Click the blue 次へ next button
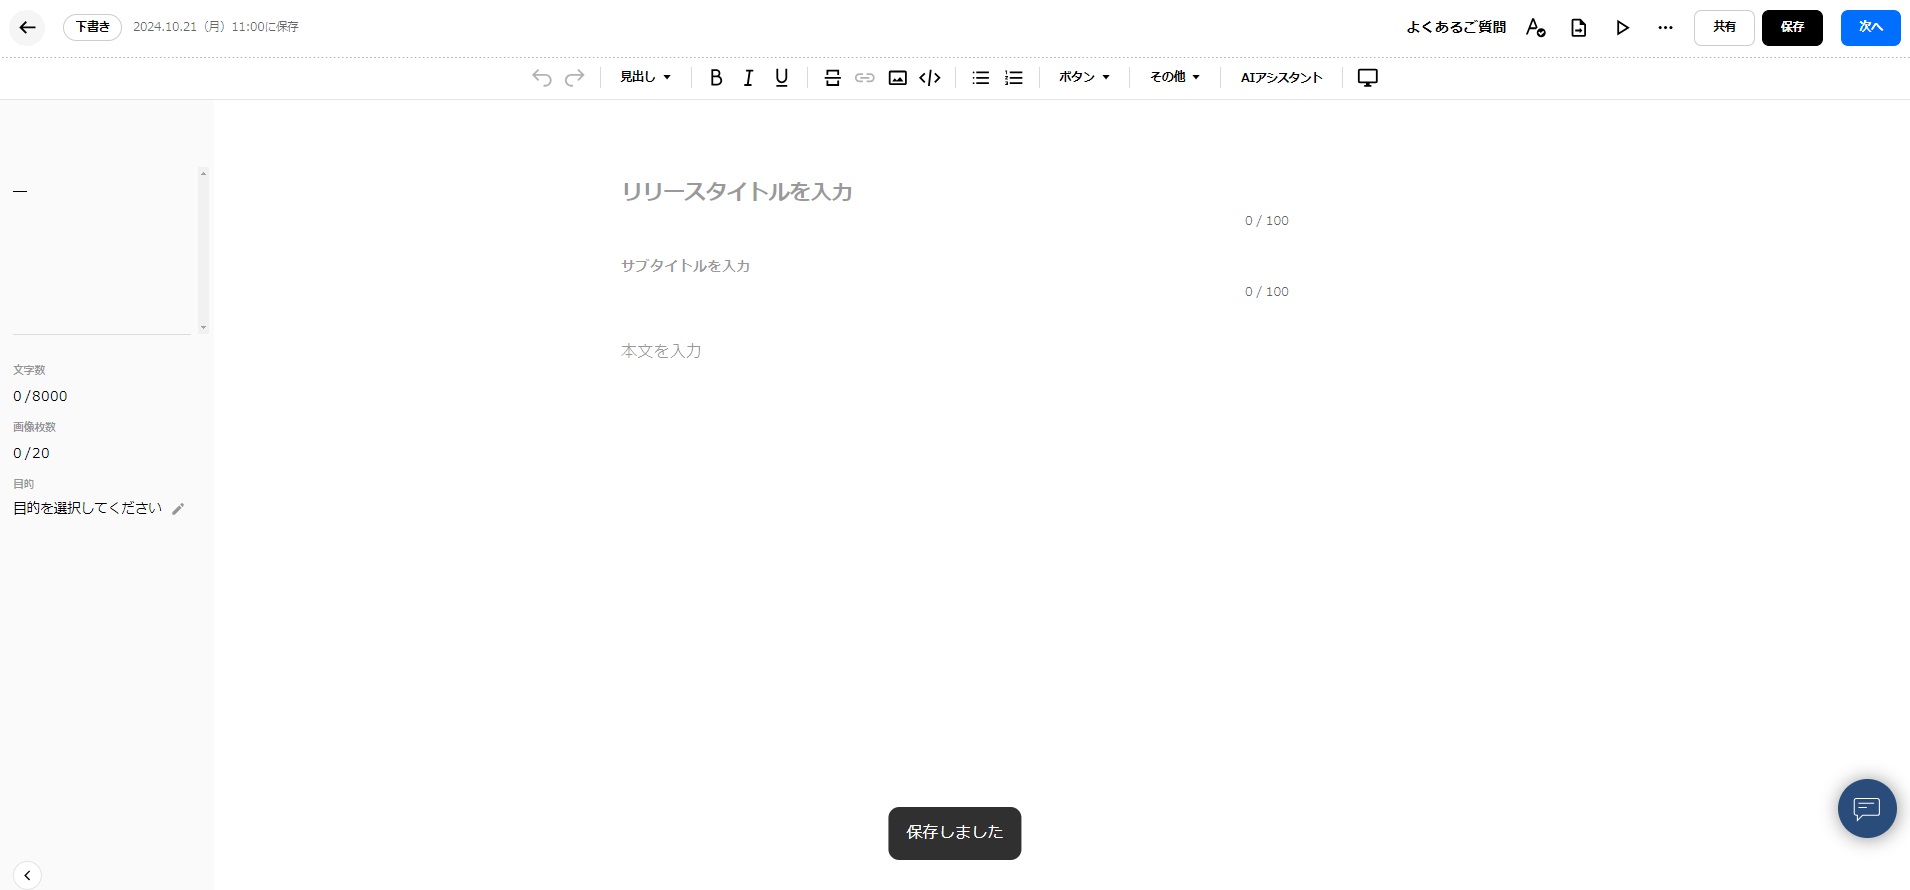This screenshot has height=890, width=1910. coord(1871,28)
